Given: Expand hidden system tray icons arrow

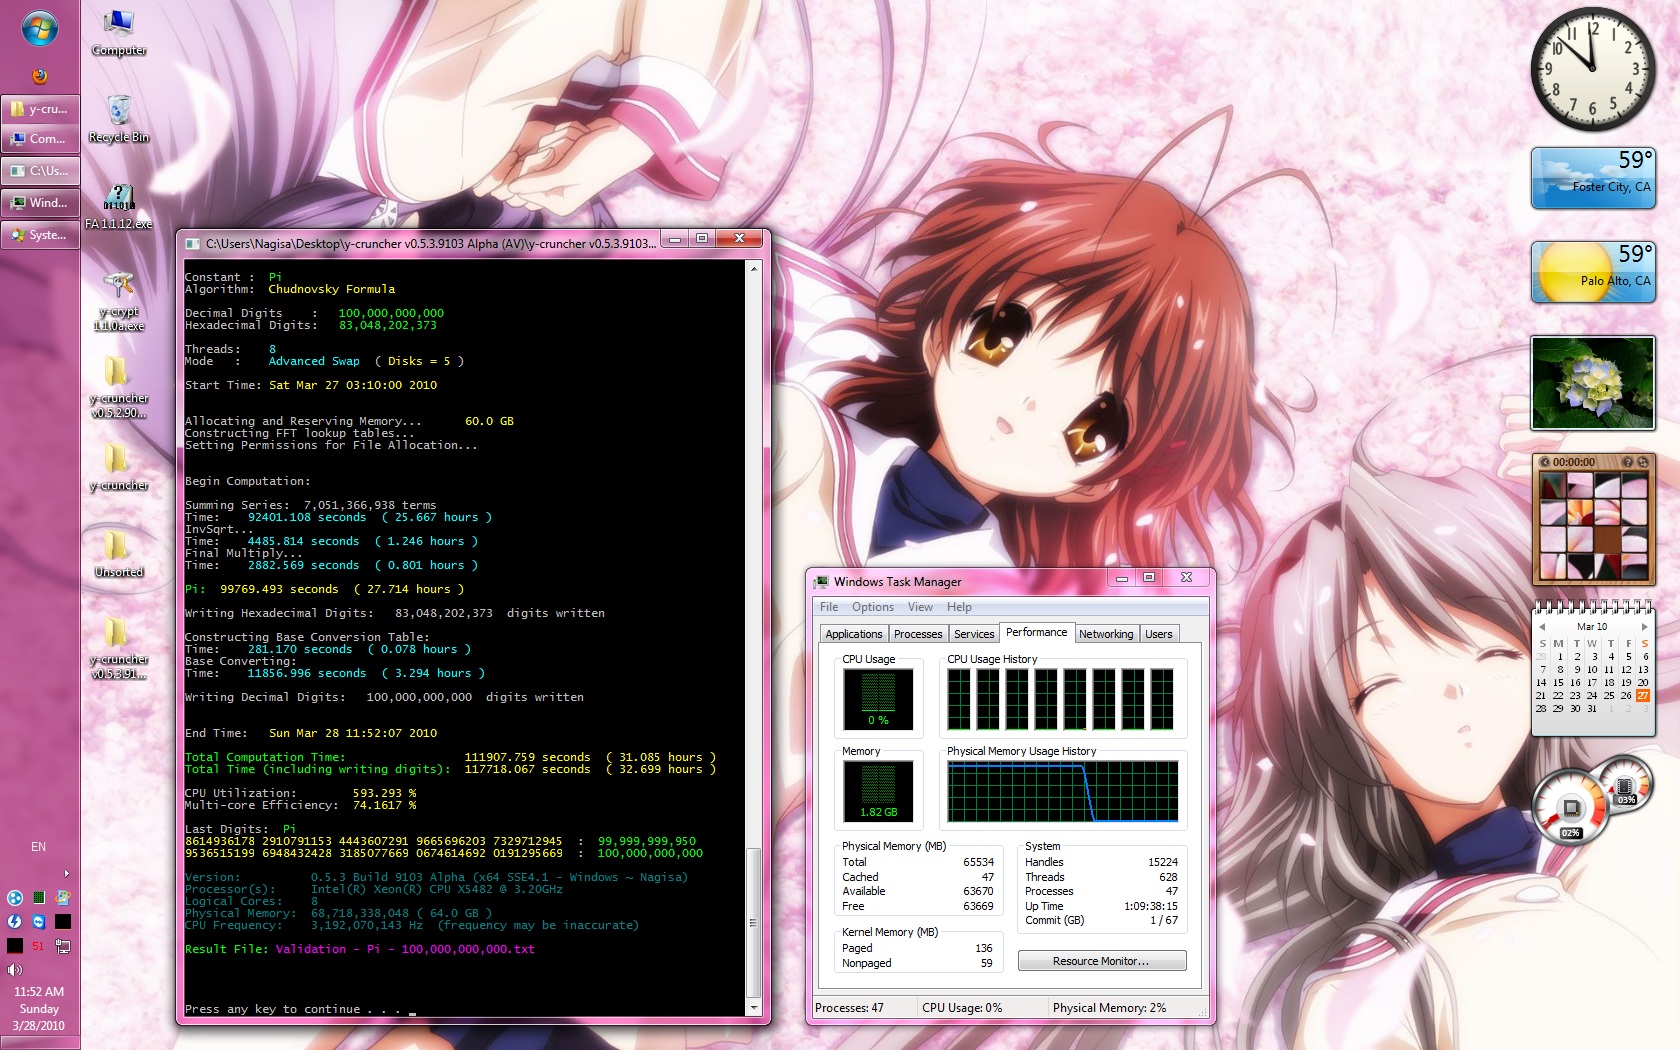Looking at the screenshot, I should pos(66,873).
